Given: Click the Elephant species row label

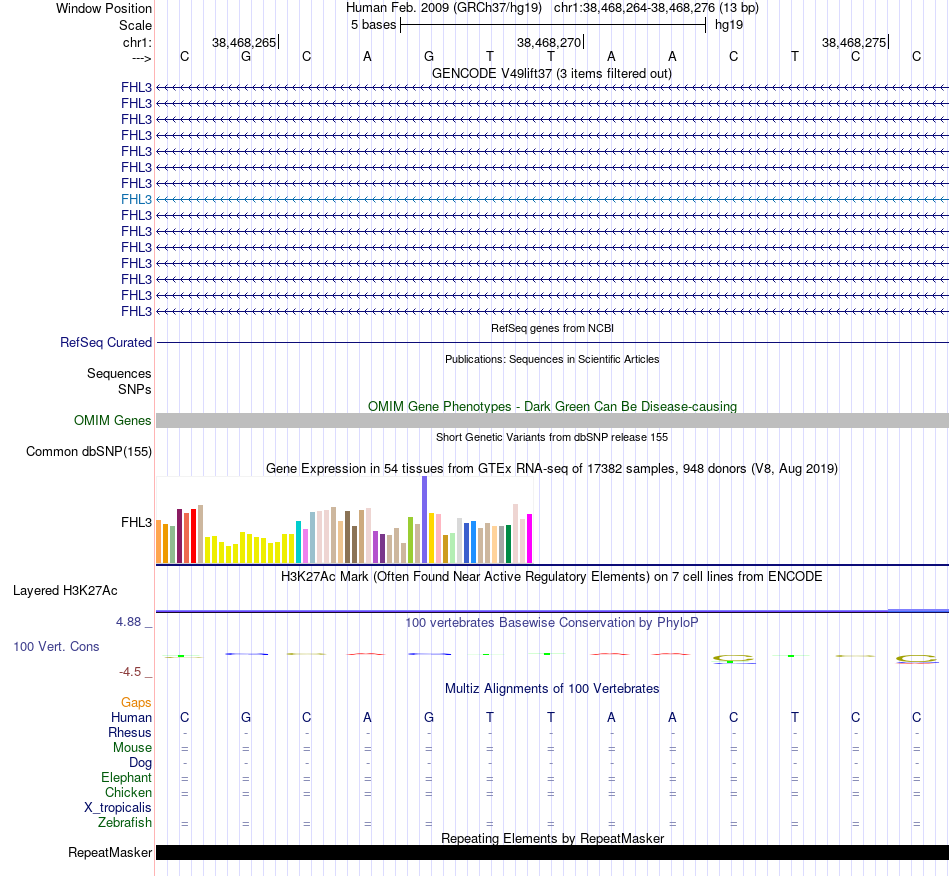Looking at the screenshot, I should point(127,777).
